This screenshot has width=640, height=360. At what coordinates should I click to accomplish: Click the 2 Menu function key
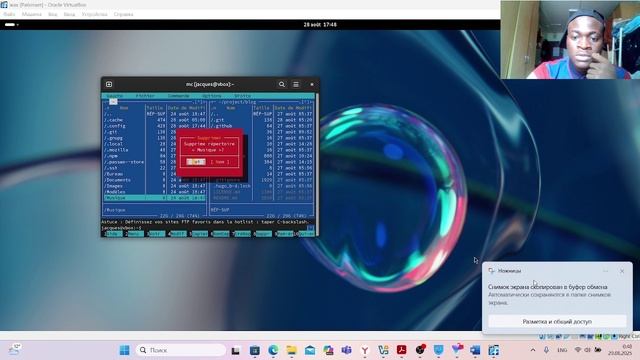[135, 234]
